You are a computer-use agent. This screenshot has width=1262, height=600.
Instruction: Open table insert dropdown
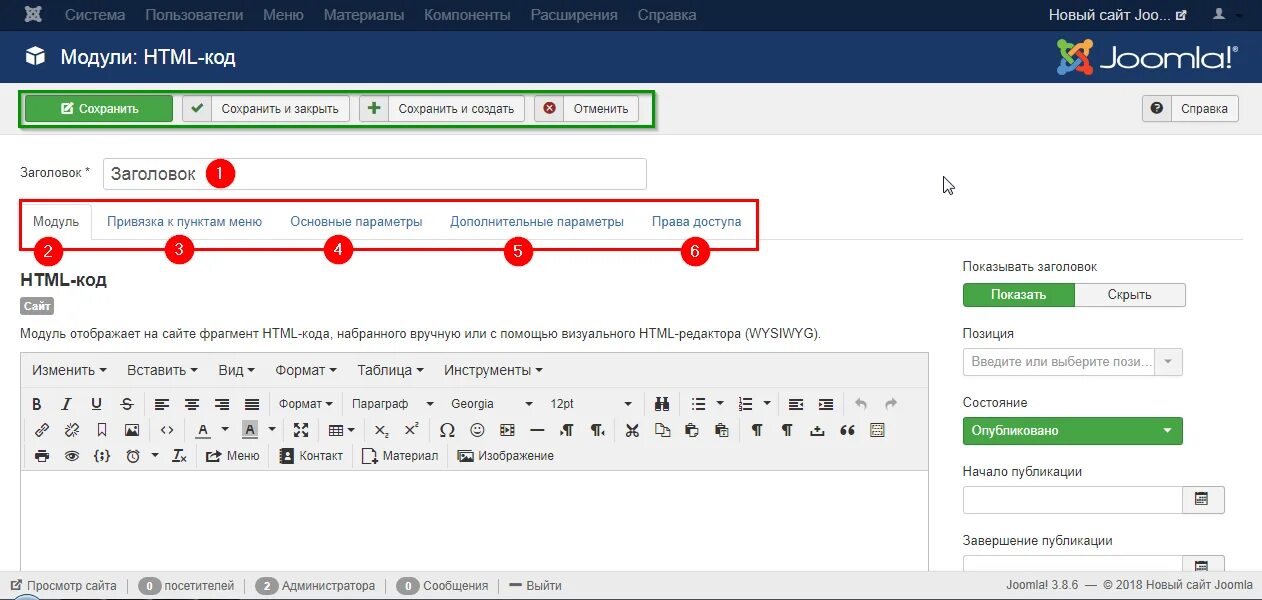point(342,430)
